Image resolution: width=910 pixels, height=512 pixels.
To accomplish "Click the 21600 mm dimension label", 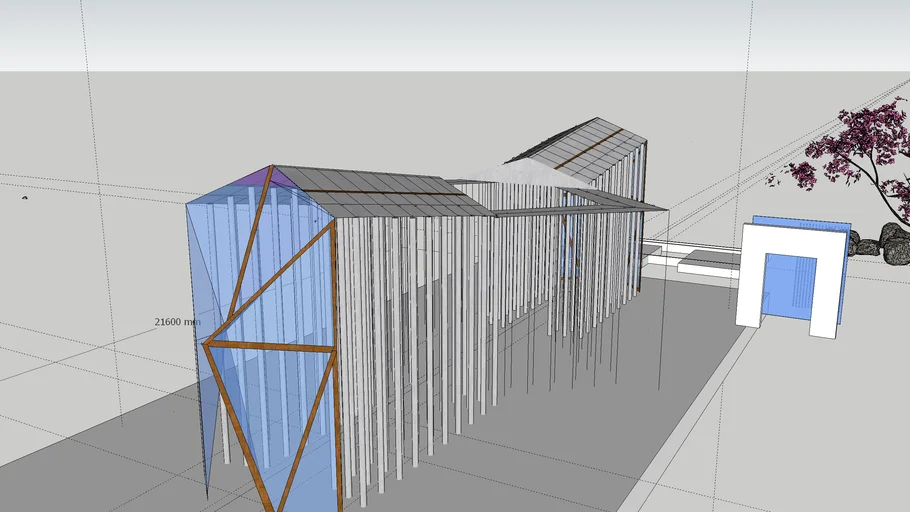I will [177, 322].
